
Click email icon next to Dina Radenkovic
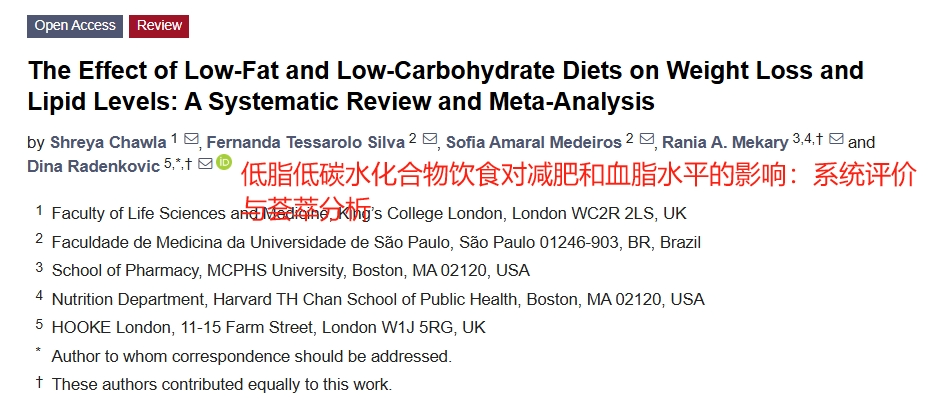(205, 163)
